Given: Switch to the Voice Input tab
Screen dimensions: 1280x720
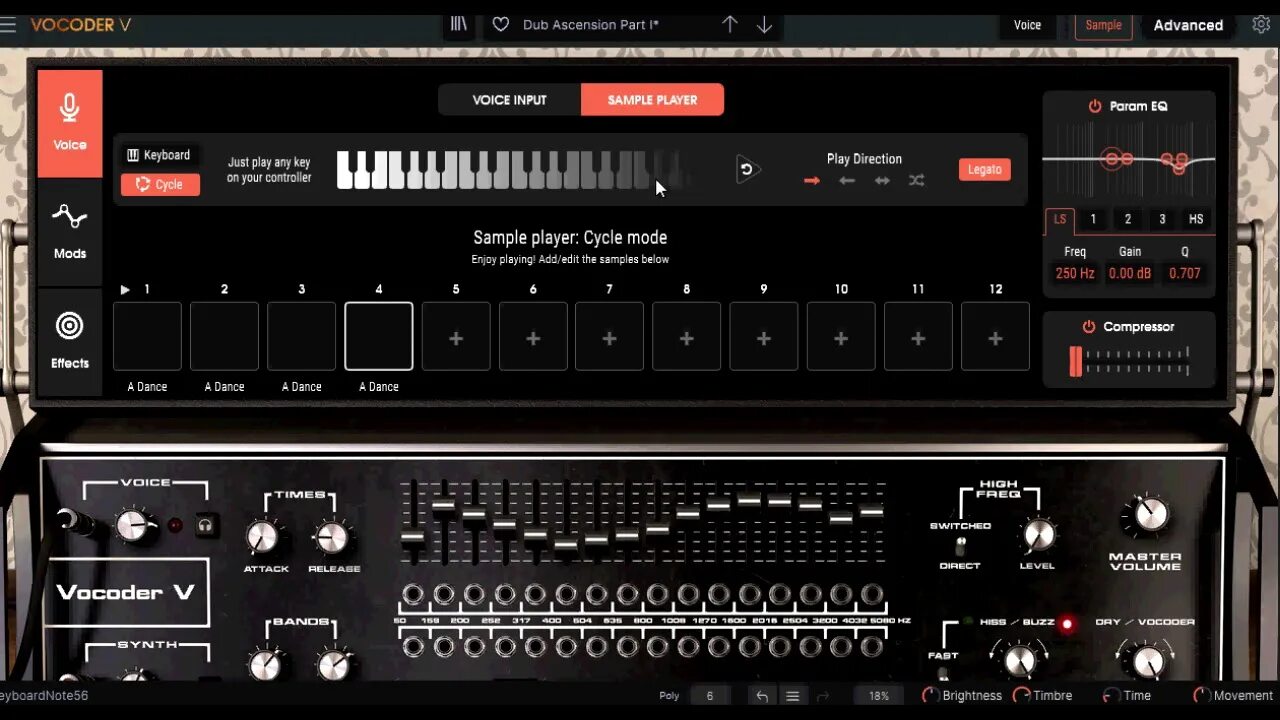Looking at the screenshot, I should [509, 100].
